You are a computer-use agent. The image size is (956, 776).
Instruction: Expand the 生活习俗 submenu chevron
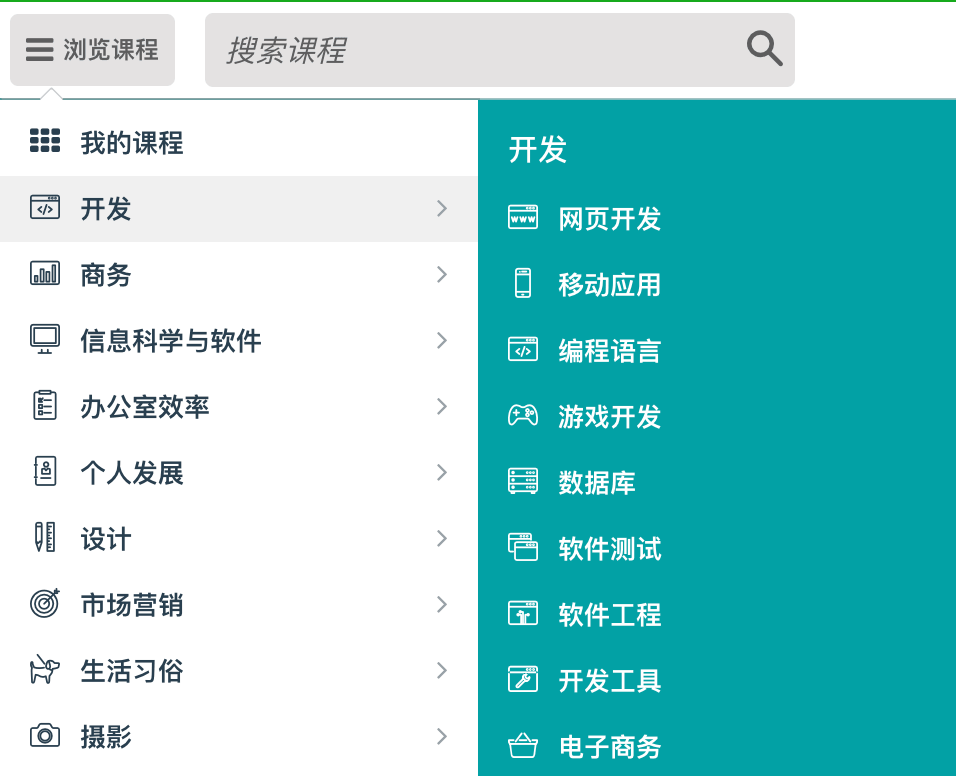pyautogui.click(x=441, y=670)
